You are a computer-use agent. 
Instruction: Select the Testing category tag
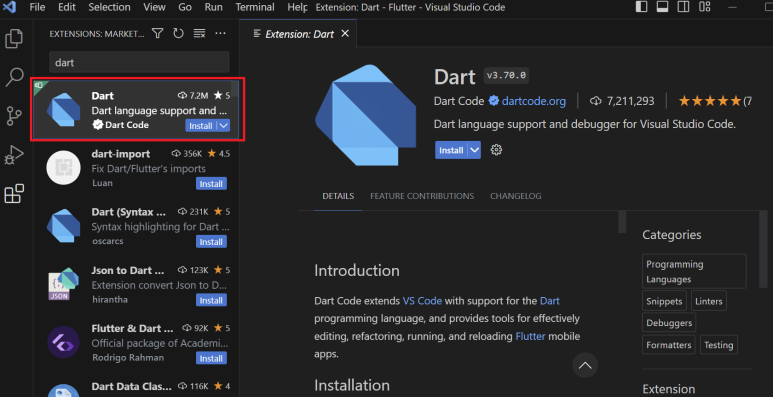pos(719,345)
